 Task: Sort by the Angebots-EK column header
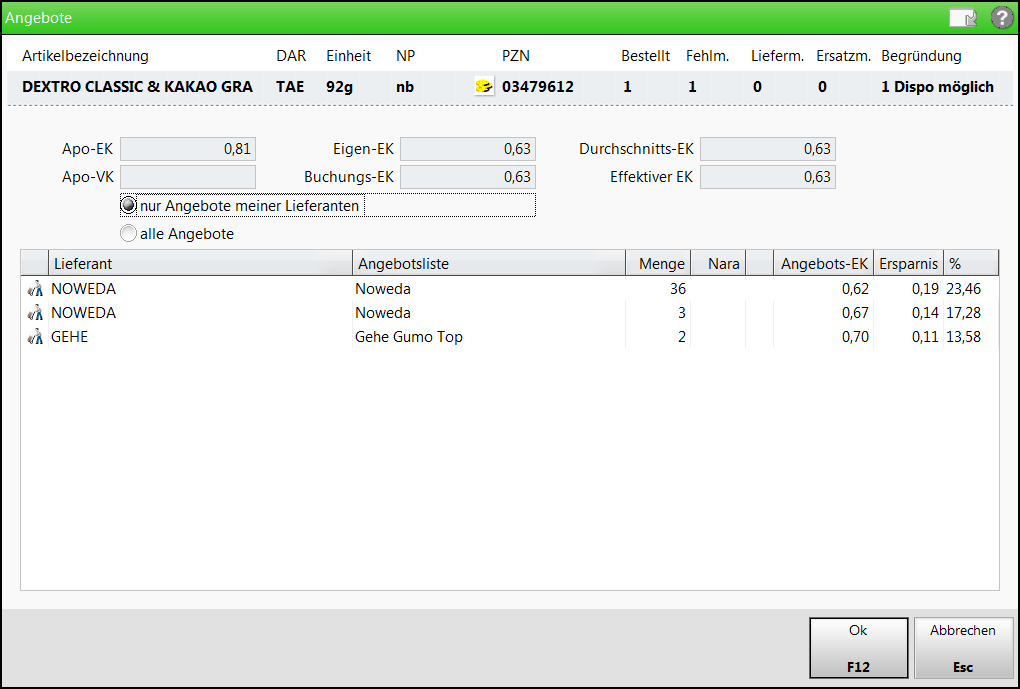[x=824, y=263]
